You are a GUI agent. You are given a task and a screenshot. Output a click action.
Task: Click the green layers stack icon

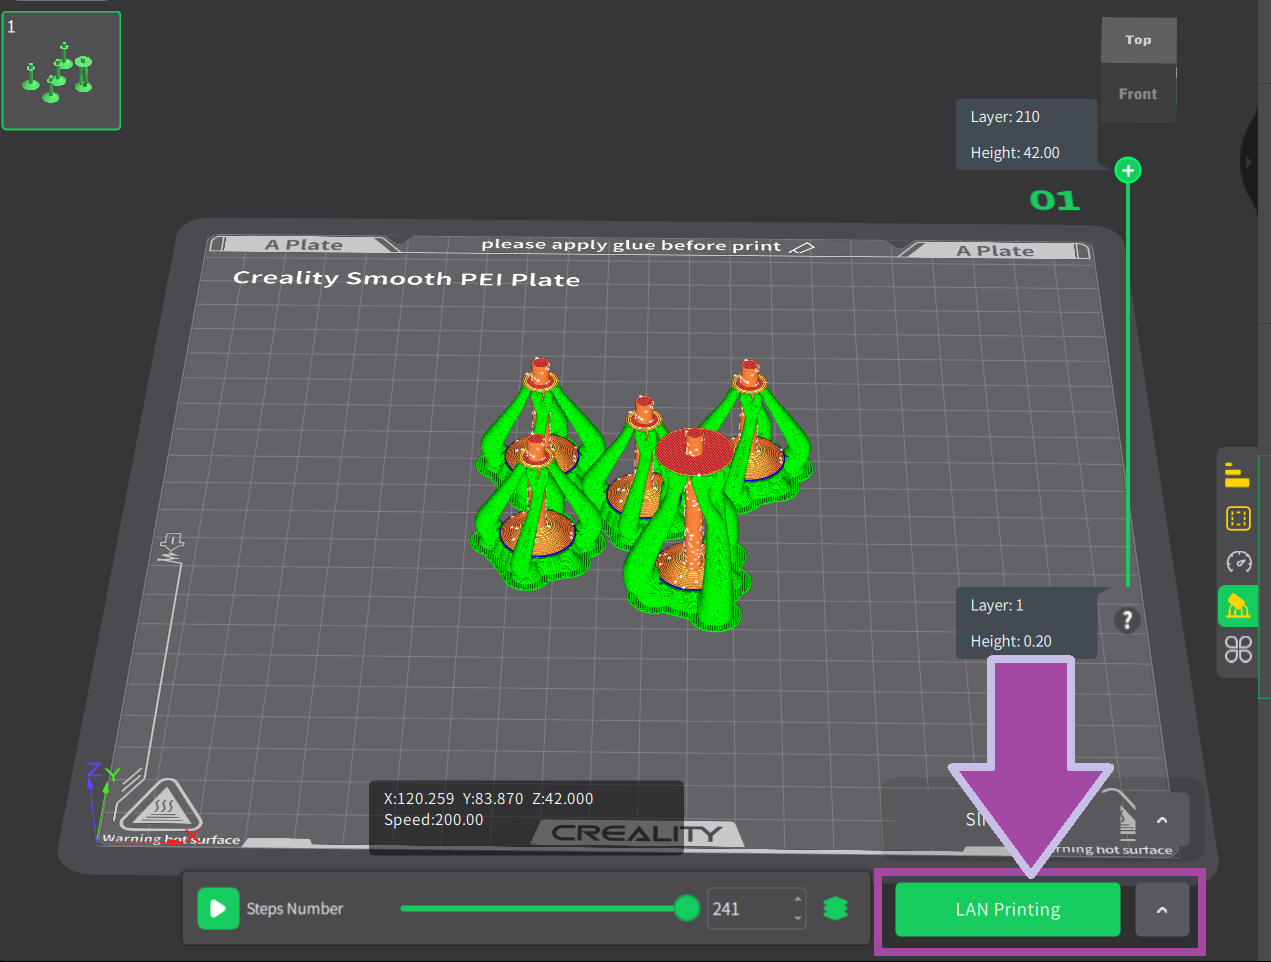[835, 908]
